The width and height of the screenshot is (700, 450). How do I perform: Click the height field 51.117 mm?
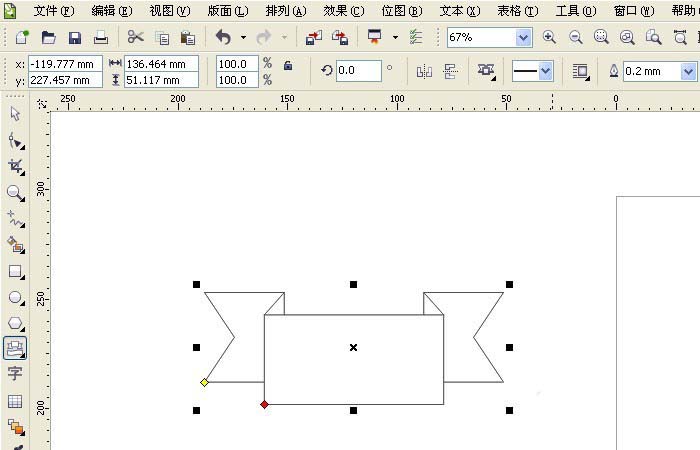161,80
